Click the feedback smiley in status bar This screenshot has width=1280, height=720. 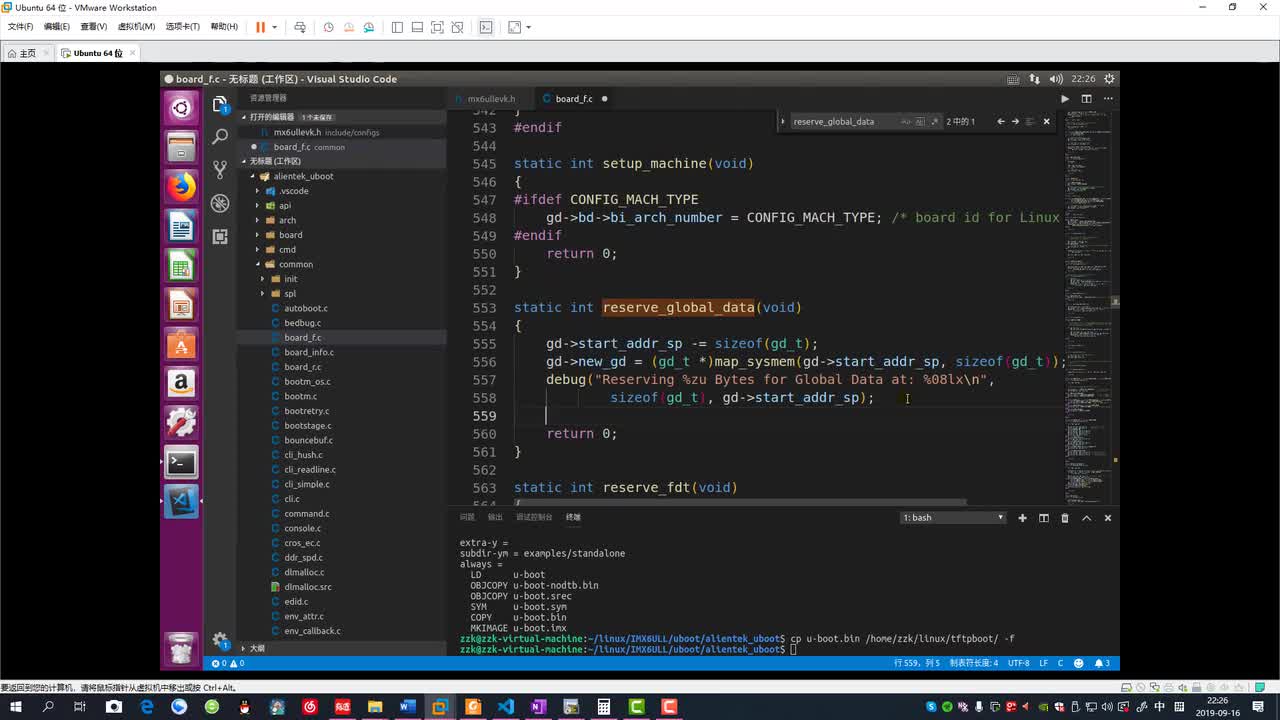click(1078, 663)
